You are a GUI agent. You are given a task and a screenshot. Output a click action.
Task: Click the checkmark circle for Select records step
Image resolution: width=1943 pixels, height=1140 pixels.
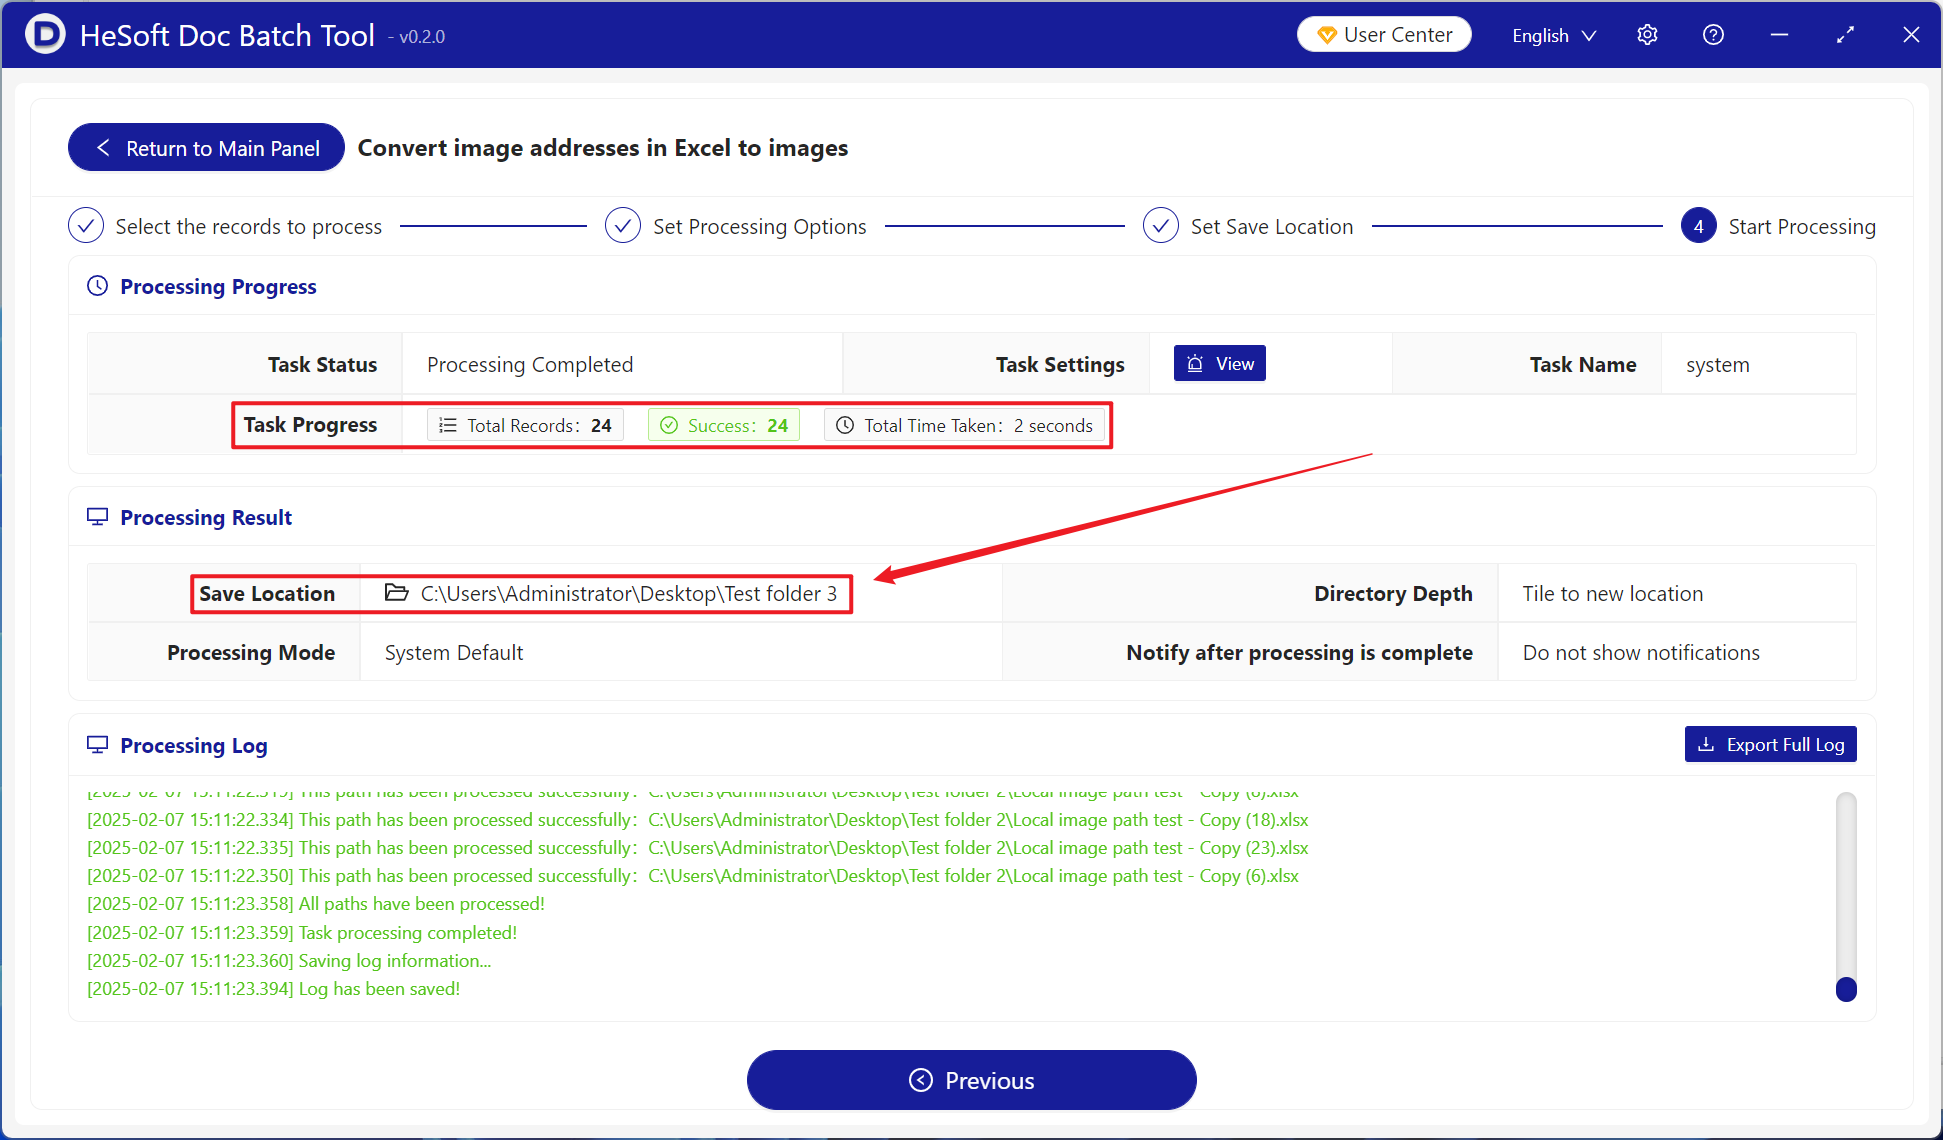[x=86, y=226]
